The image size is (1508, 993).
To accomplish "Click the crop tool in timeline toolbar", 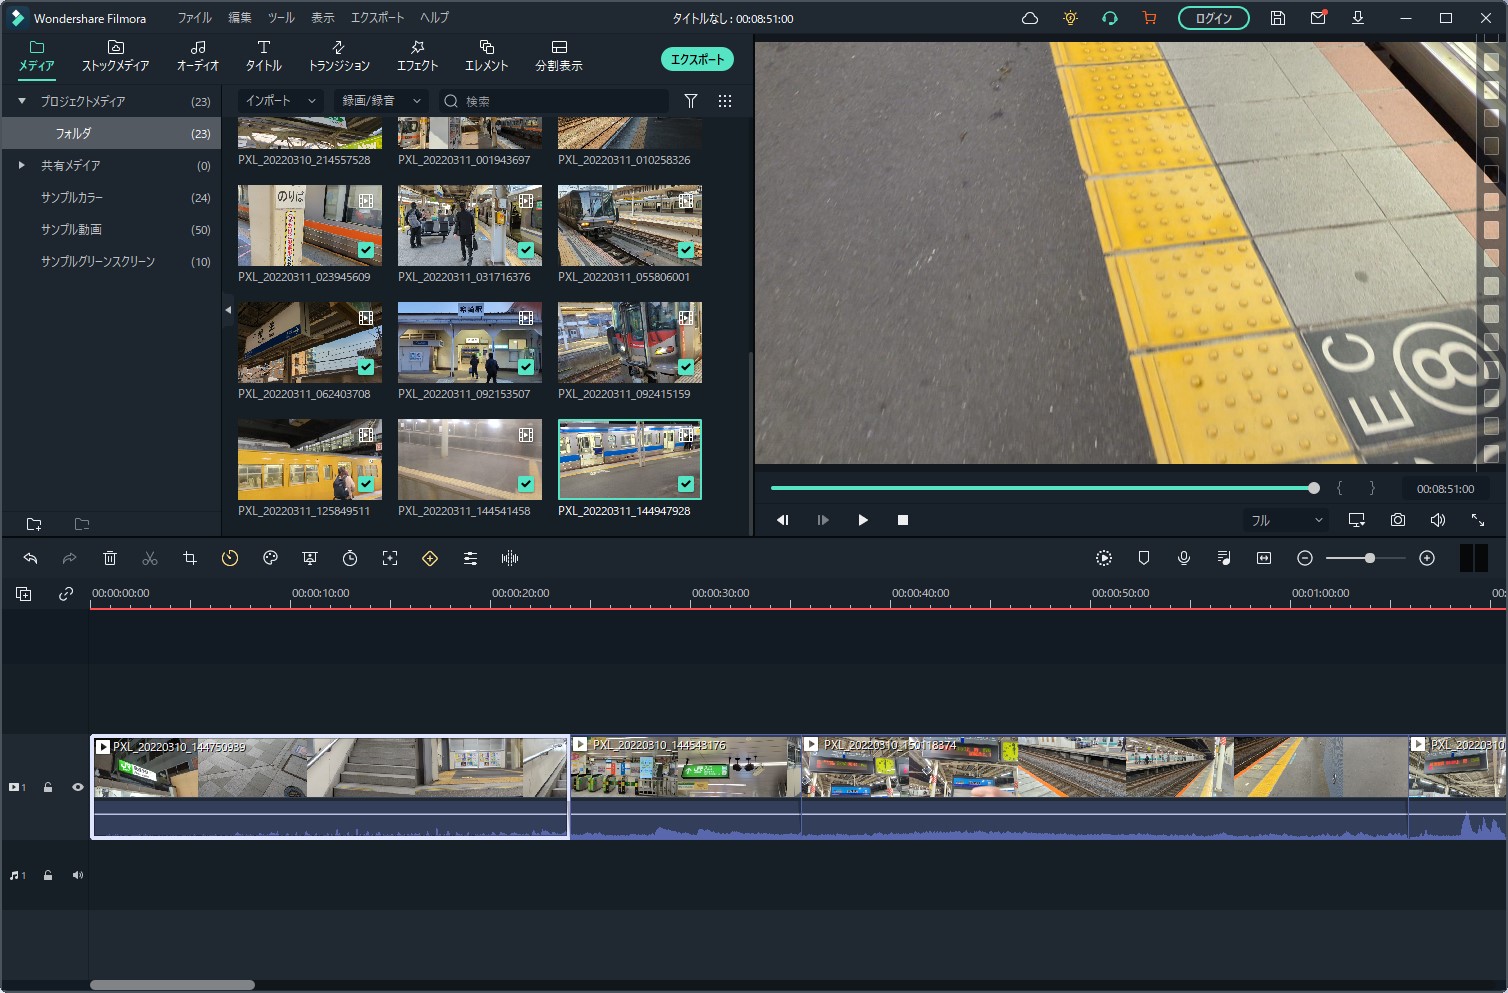I will pos(190,558).
